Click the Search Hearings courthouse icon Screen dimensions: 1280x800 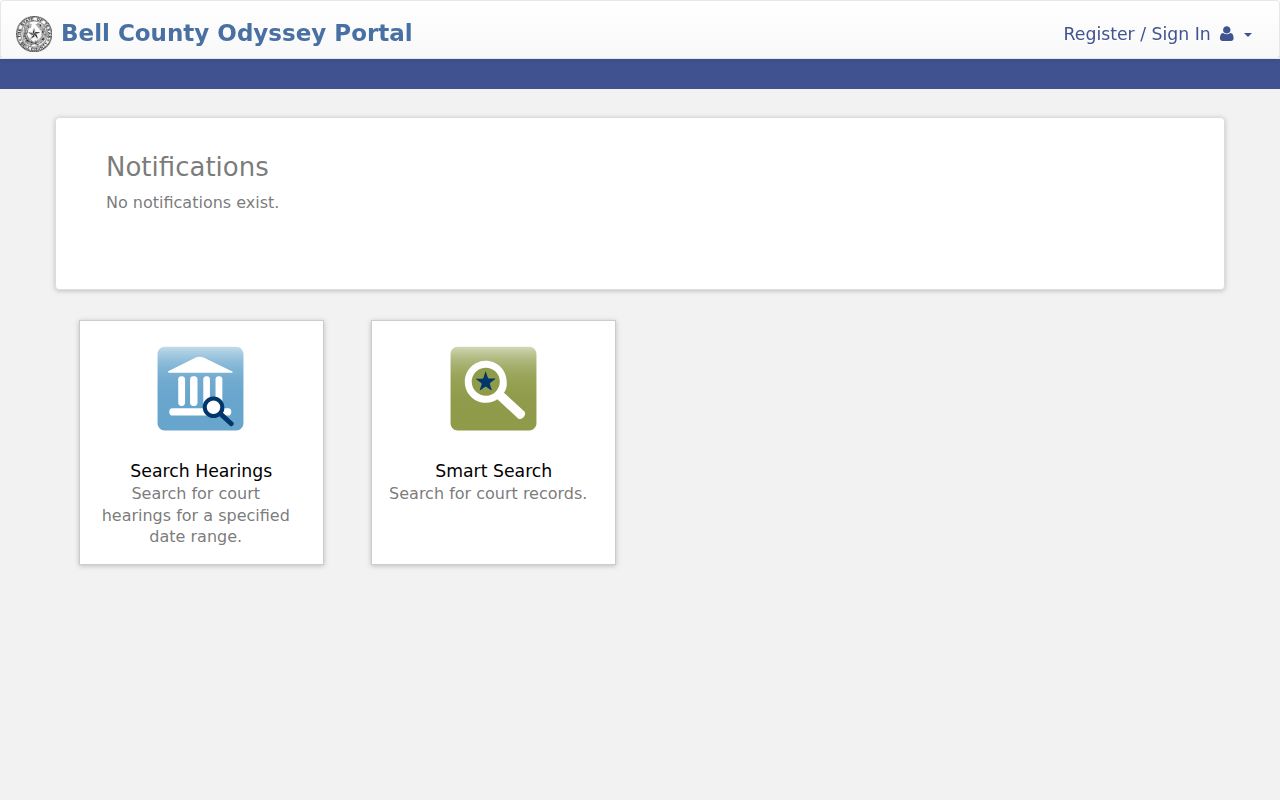point(200,389)
